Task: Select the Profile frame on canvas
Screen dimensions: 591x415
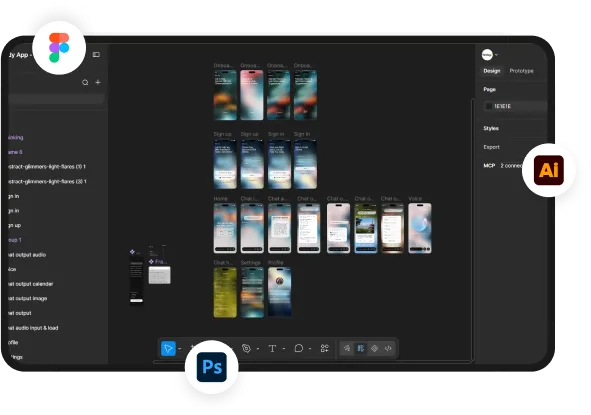Action: (279, 292)
